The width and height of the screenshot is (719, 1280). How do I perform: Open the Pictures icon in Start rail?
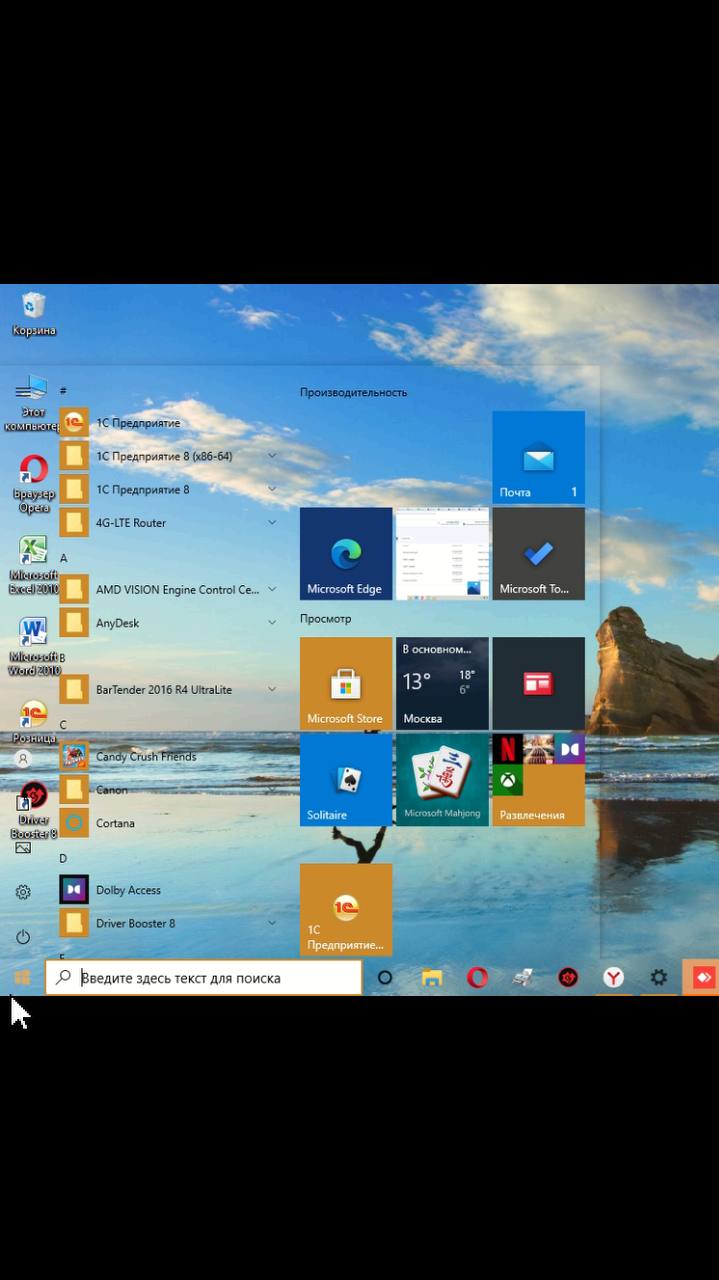click(23, 847)
